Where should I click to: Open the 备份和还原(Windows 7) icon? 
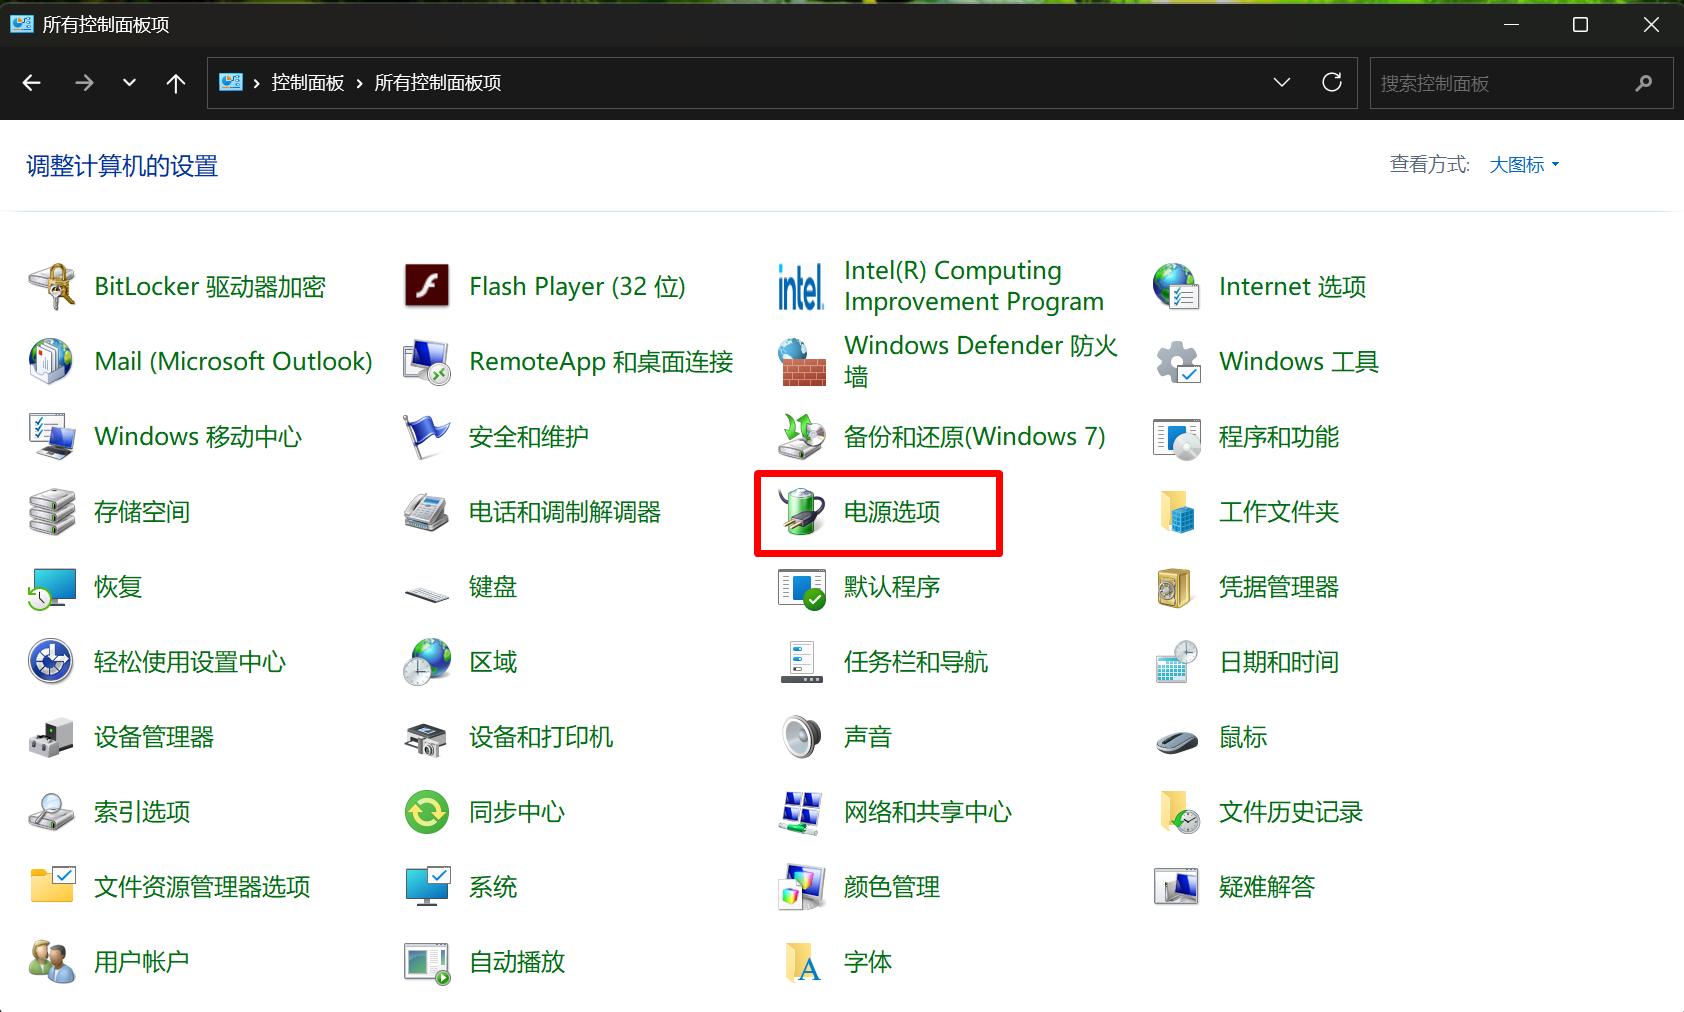802,437
